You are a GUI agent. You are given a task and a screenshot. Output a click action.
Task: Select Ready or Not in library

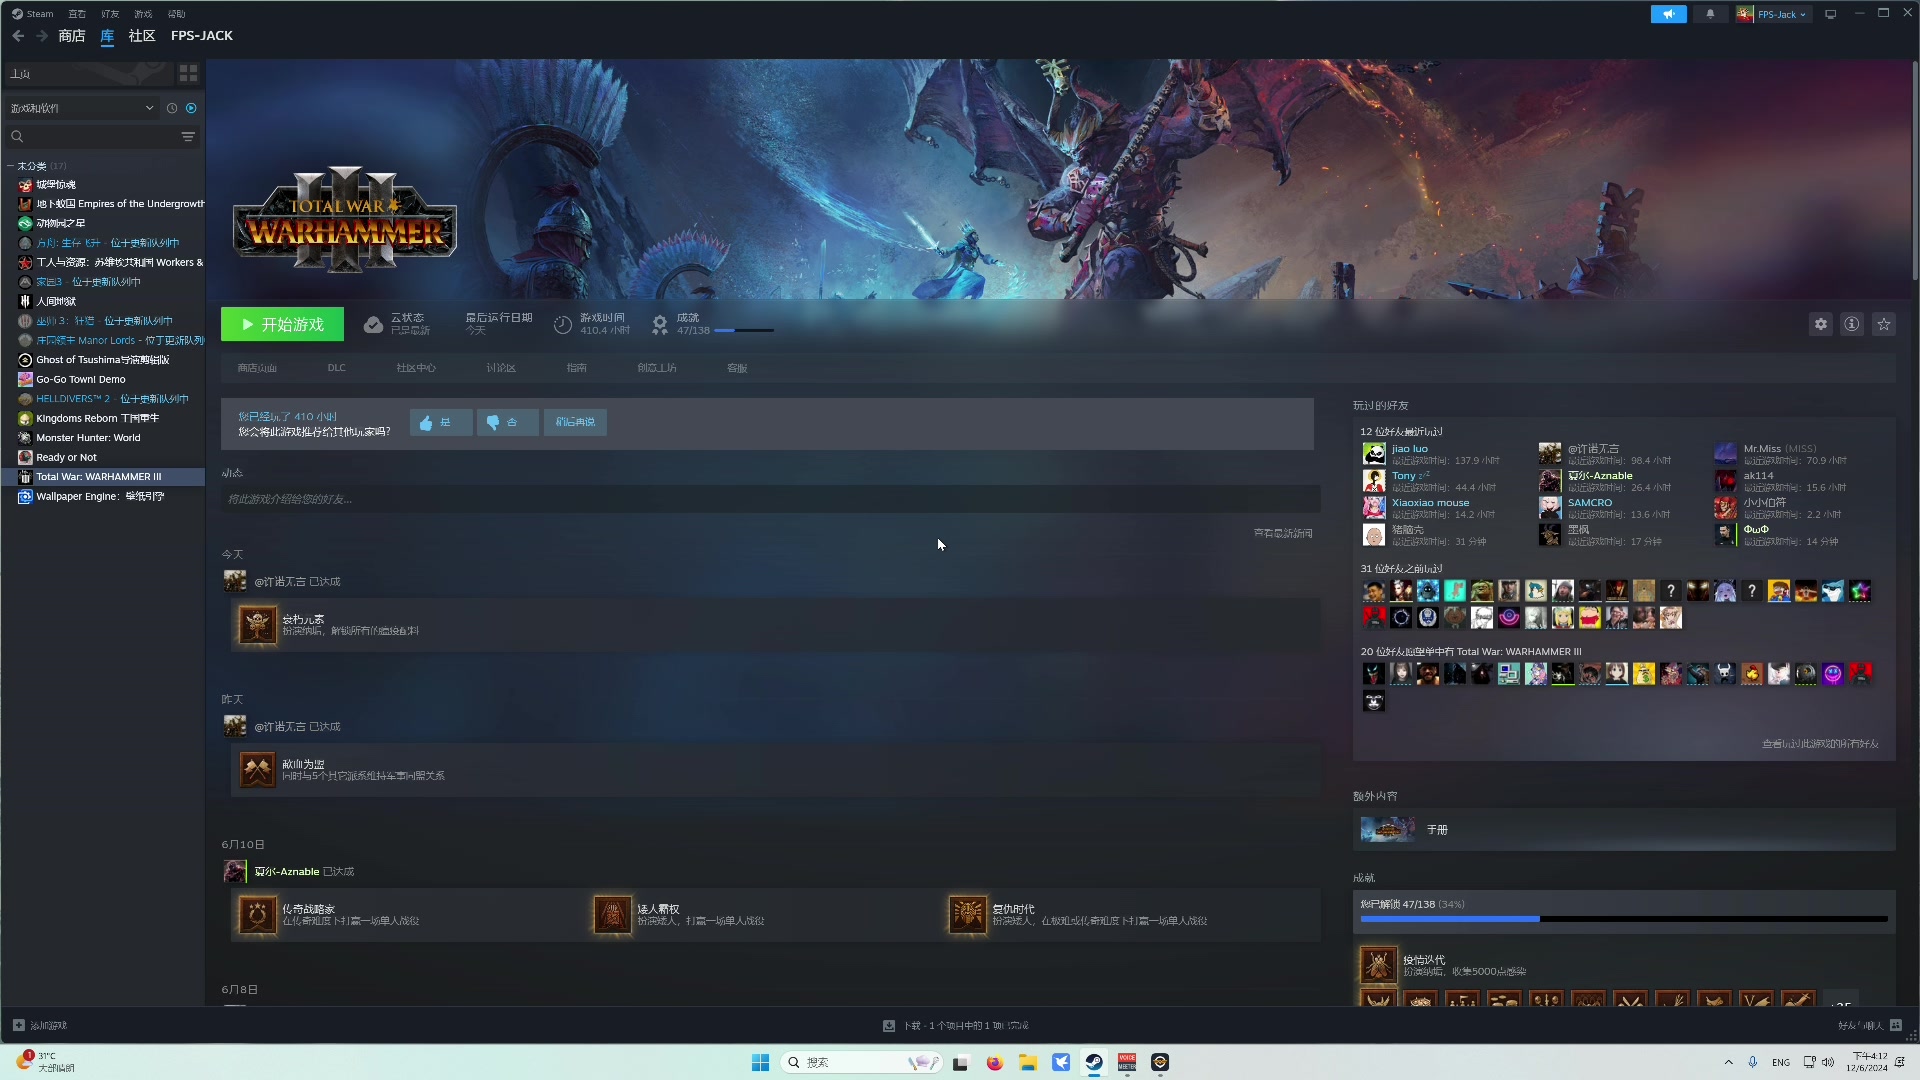pyautogui.click(x=66, y=458)
